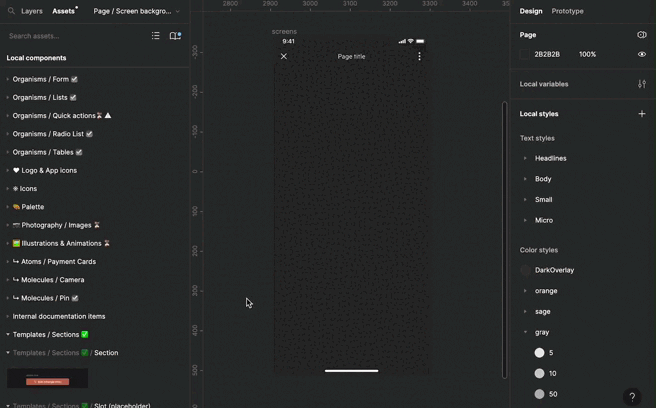Image resolution: width=656 pixels, height=408 pixels.
Task: Click the page color export-visibility icon beside Page
Action: 642,35
